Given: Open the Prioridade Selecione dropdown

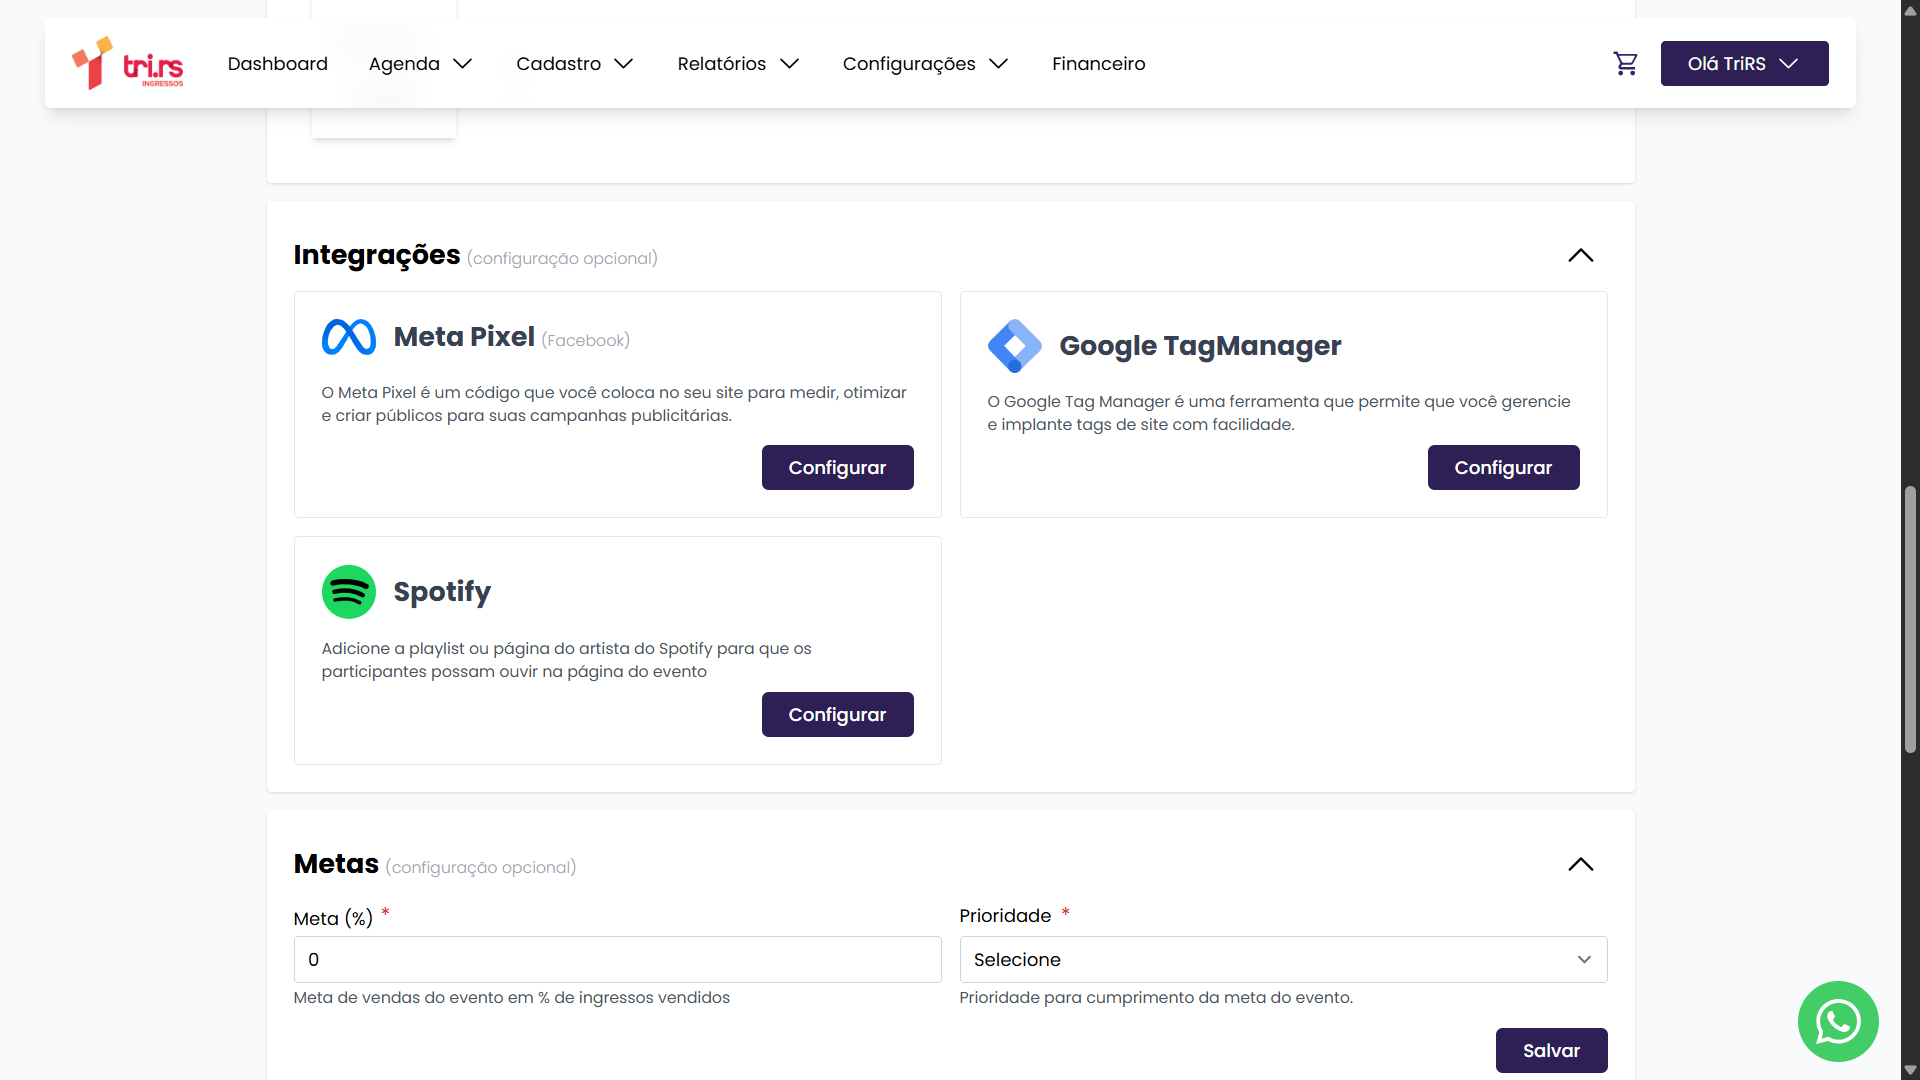Looking at the screenshot, I should click(1282, 960).
